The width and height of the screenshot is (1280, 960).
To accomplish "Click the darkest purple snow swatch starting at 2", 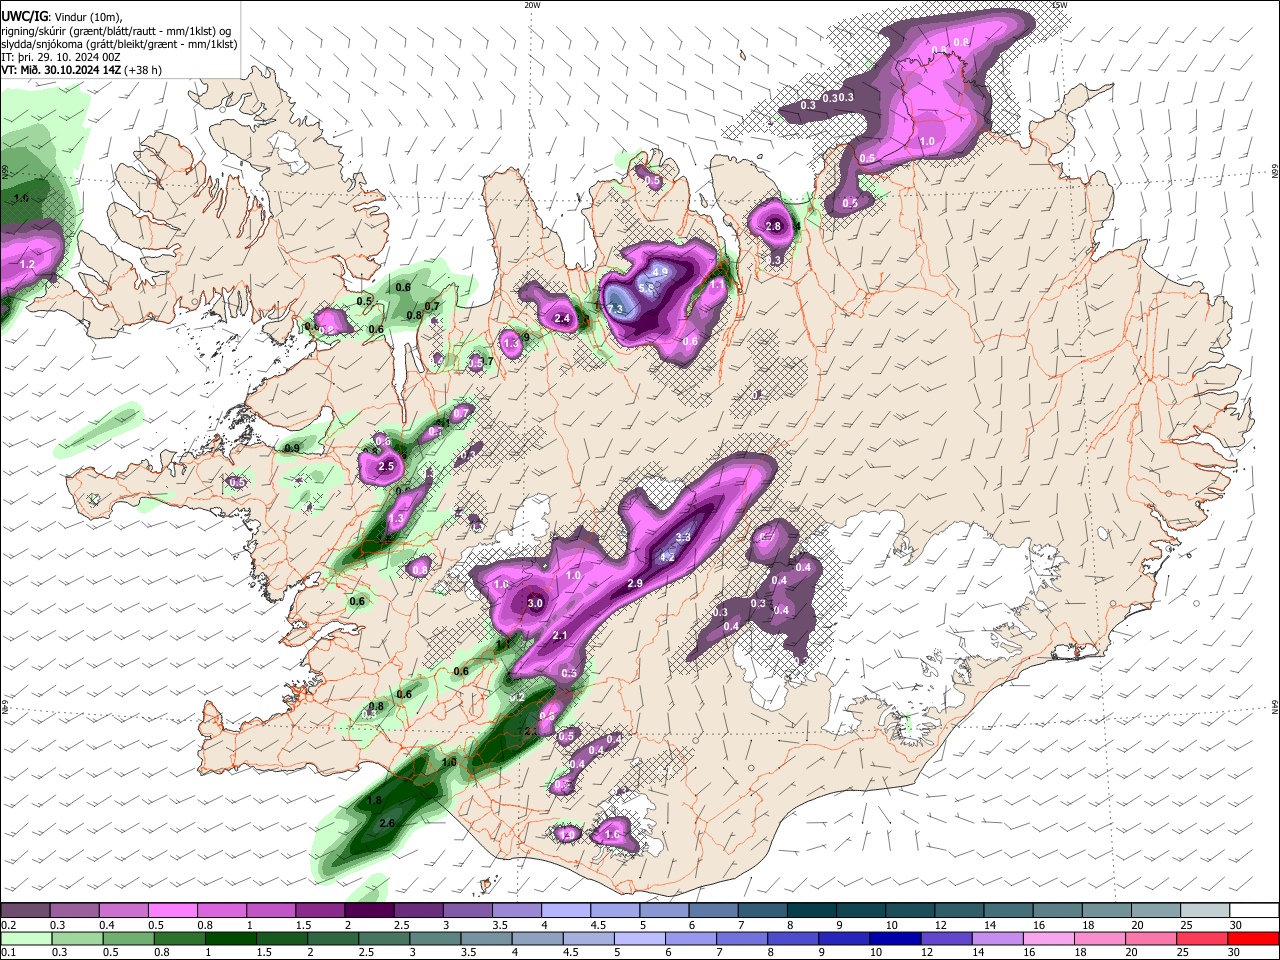I will coord(369,911).
